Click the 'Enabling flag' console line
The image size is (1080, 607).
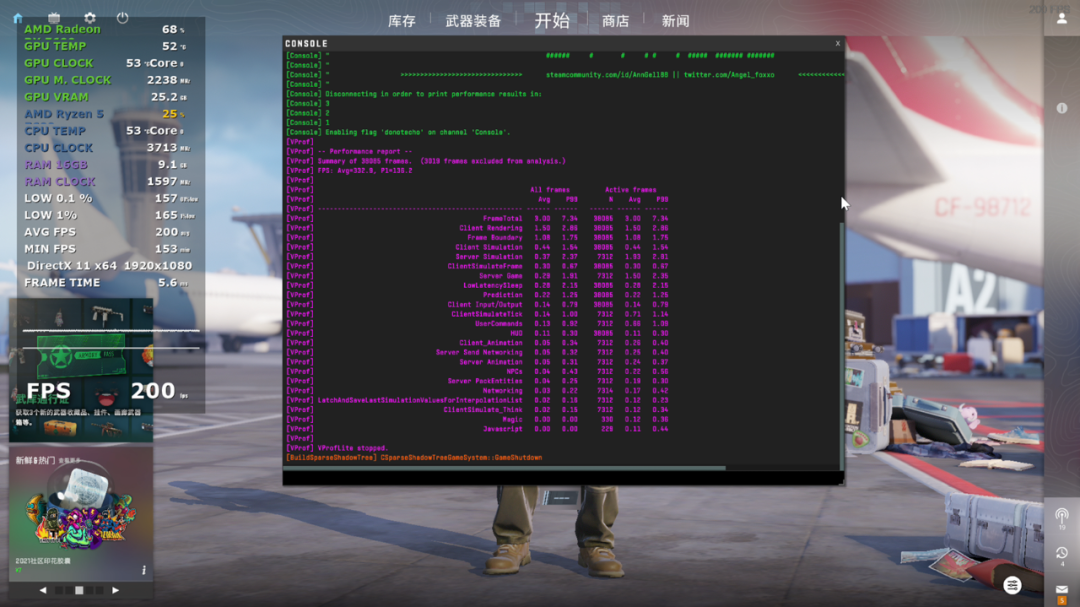[x=398, y=132]
